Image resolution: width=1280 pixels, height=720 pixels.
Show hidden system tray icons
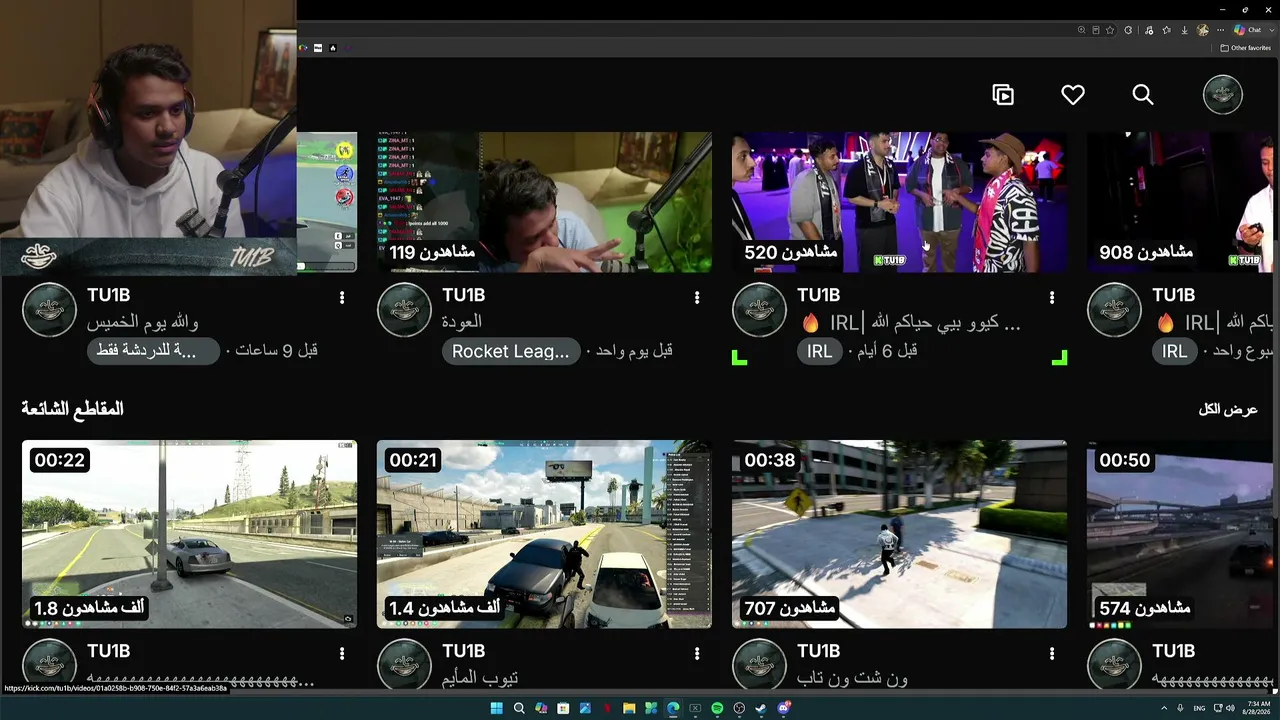[x=1164, y=708]
